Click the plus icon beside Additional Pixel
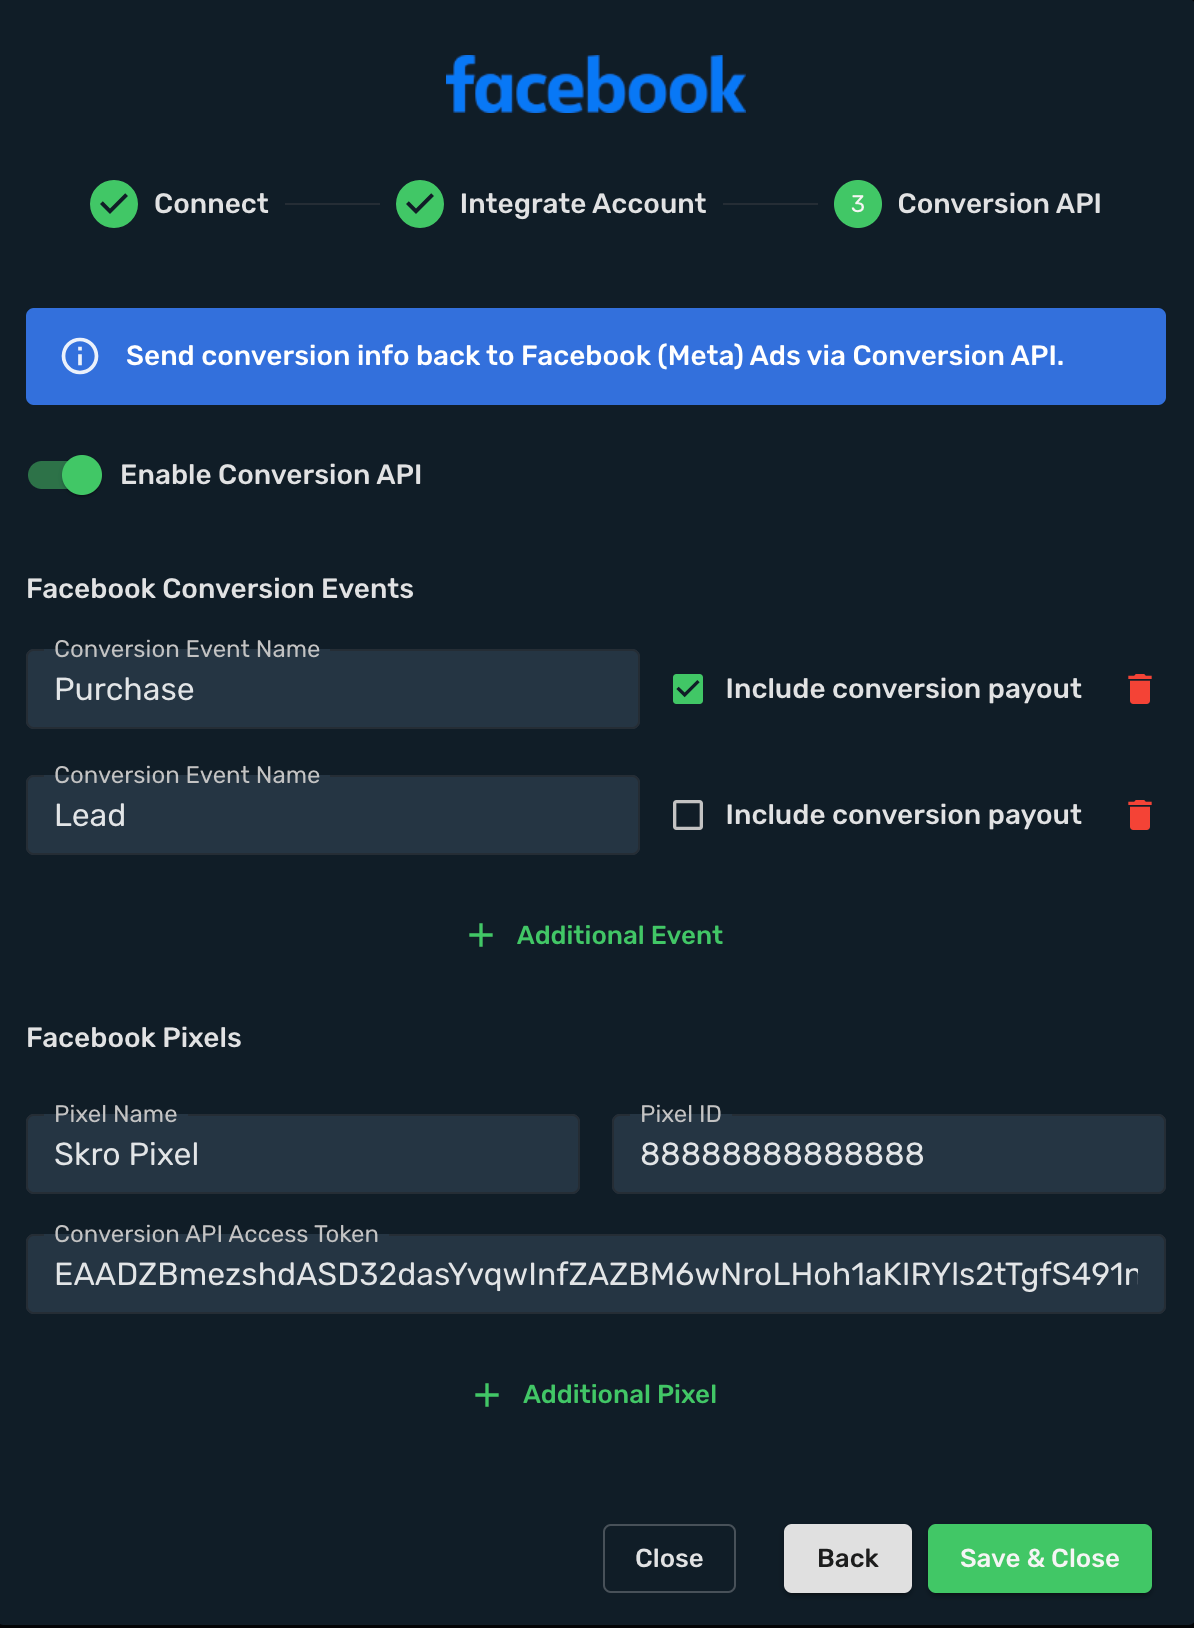Image resolution: width=1194 pixels, height=1628 pixels. pos(487,1395)
